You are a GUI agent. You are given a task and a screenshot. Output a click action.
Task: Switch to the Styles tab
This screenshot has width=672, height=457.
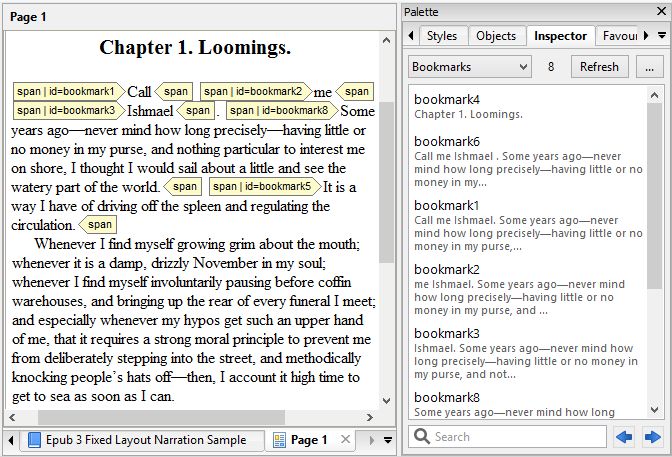coord(441,36)
